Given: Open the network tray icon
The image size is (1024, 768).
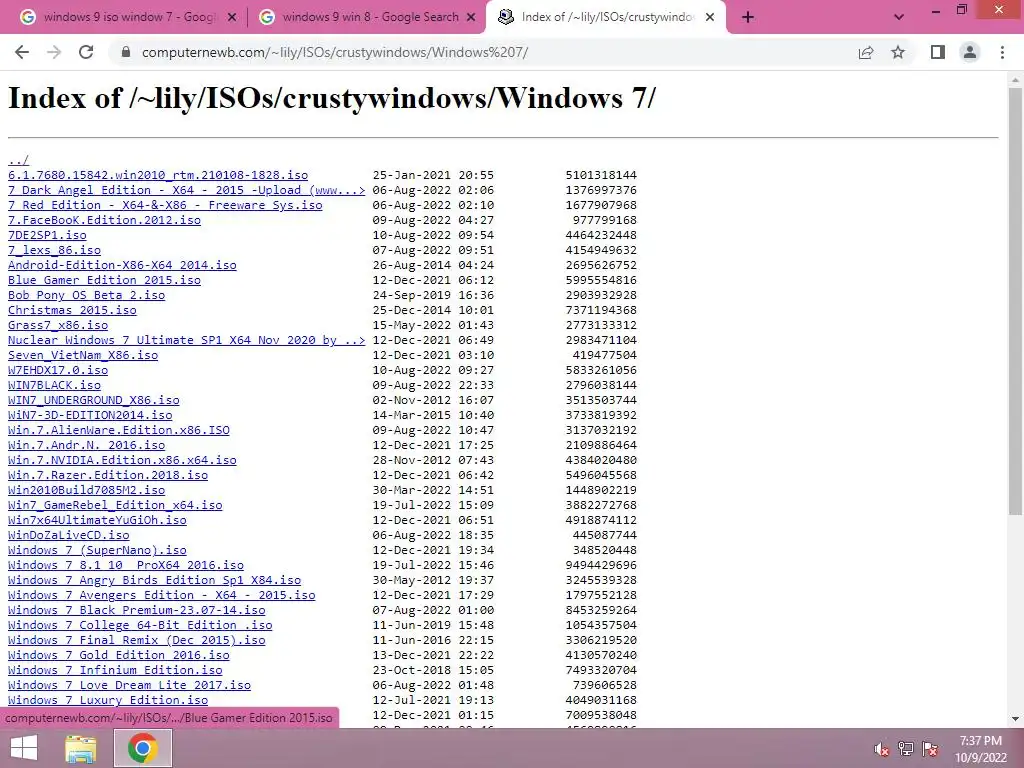Looking at the screenshot, I should click(906, 749).
